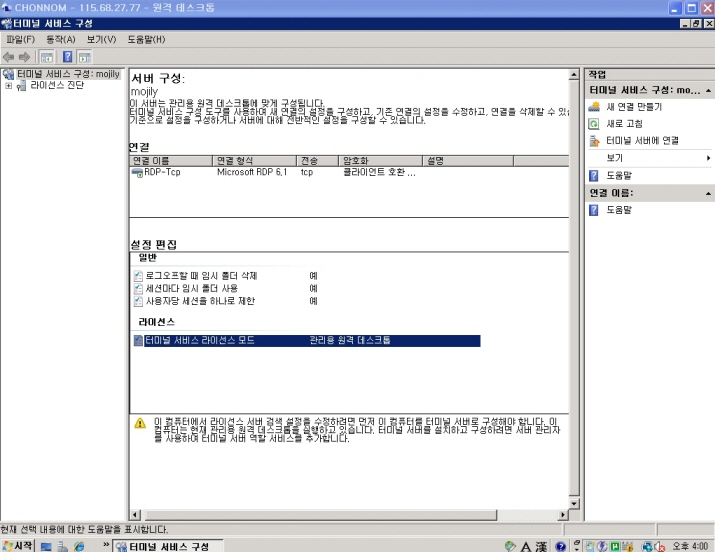Click the main pane vertical scrollbar down arrow

click(574, 502)
